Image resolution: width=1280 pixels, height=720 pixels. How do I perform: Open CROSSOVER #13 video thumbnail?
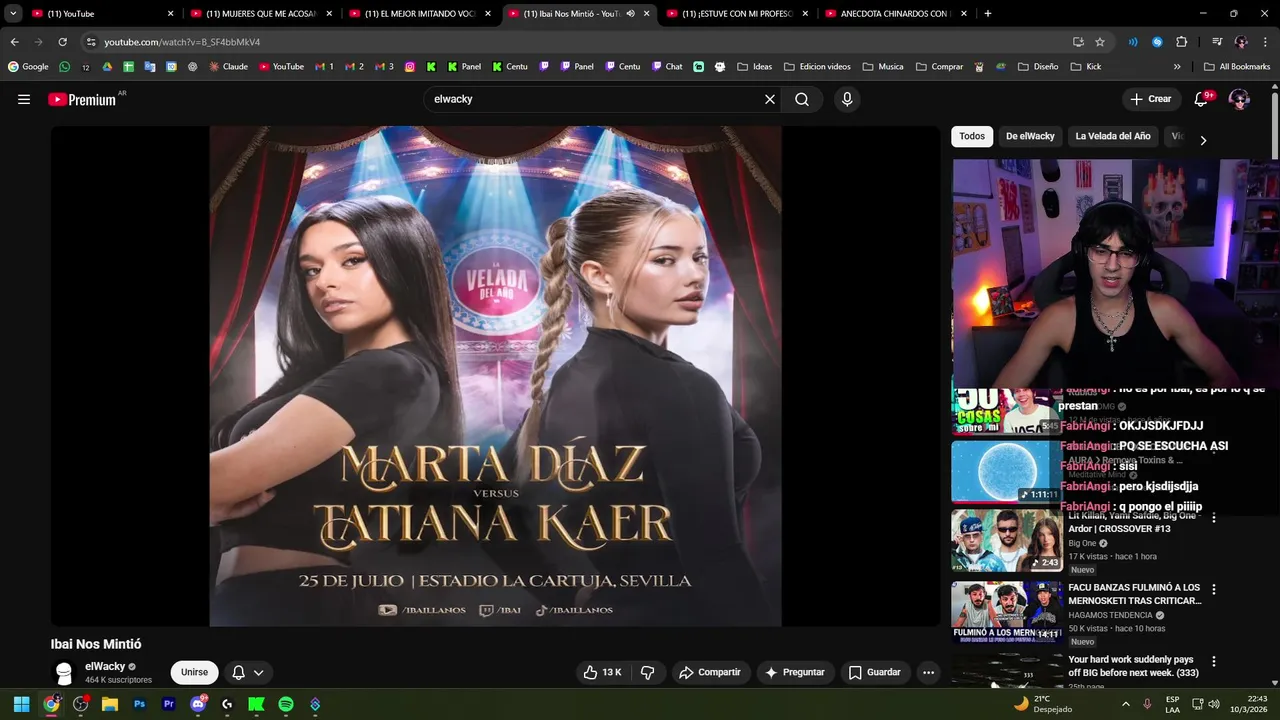coord(1006,540)
